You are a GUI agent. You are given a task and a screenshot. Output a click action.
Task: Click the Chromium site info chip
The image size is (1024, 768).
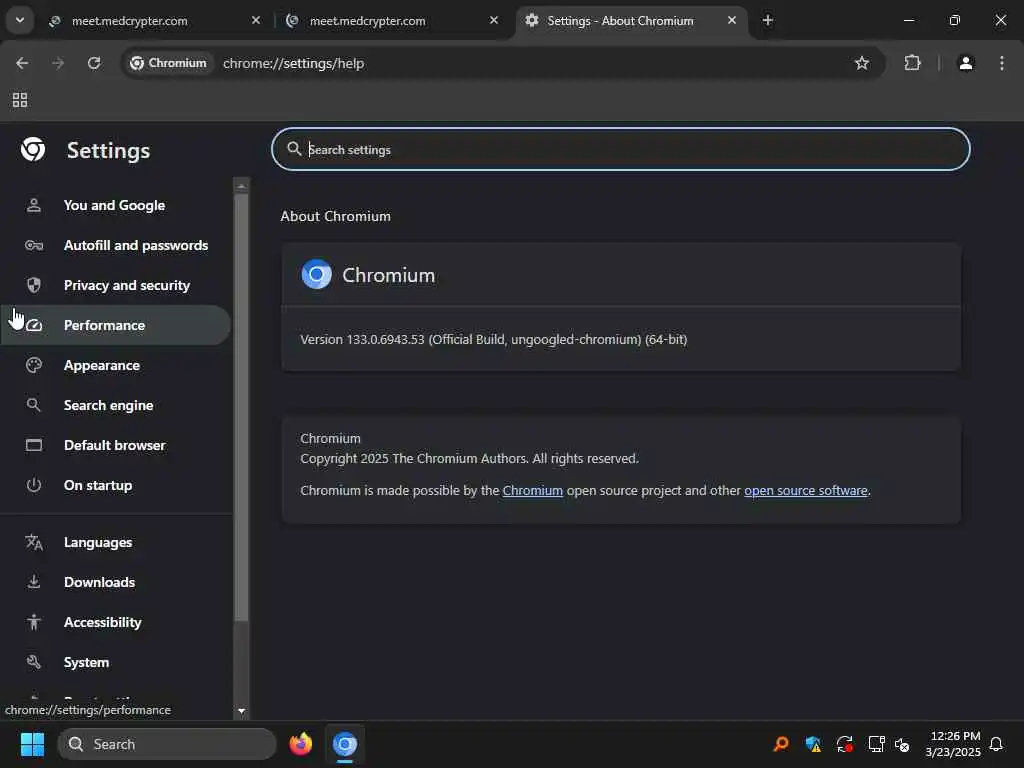click(x=168, y=63)
